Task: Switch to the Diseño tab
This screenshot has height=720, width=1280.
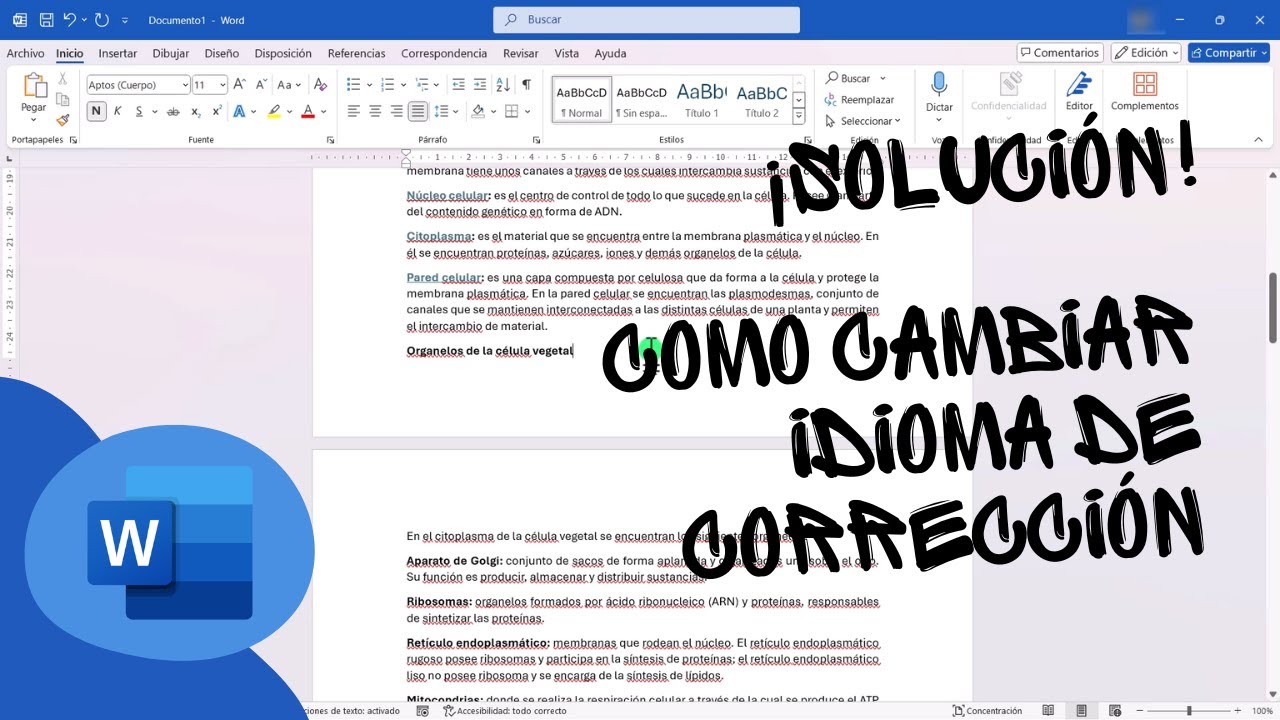Action: pos(222,53)
